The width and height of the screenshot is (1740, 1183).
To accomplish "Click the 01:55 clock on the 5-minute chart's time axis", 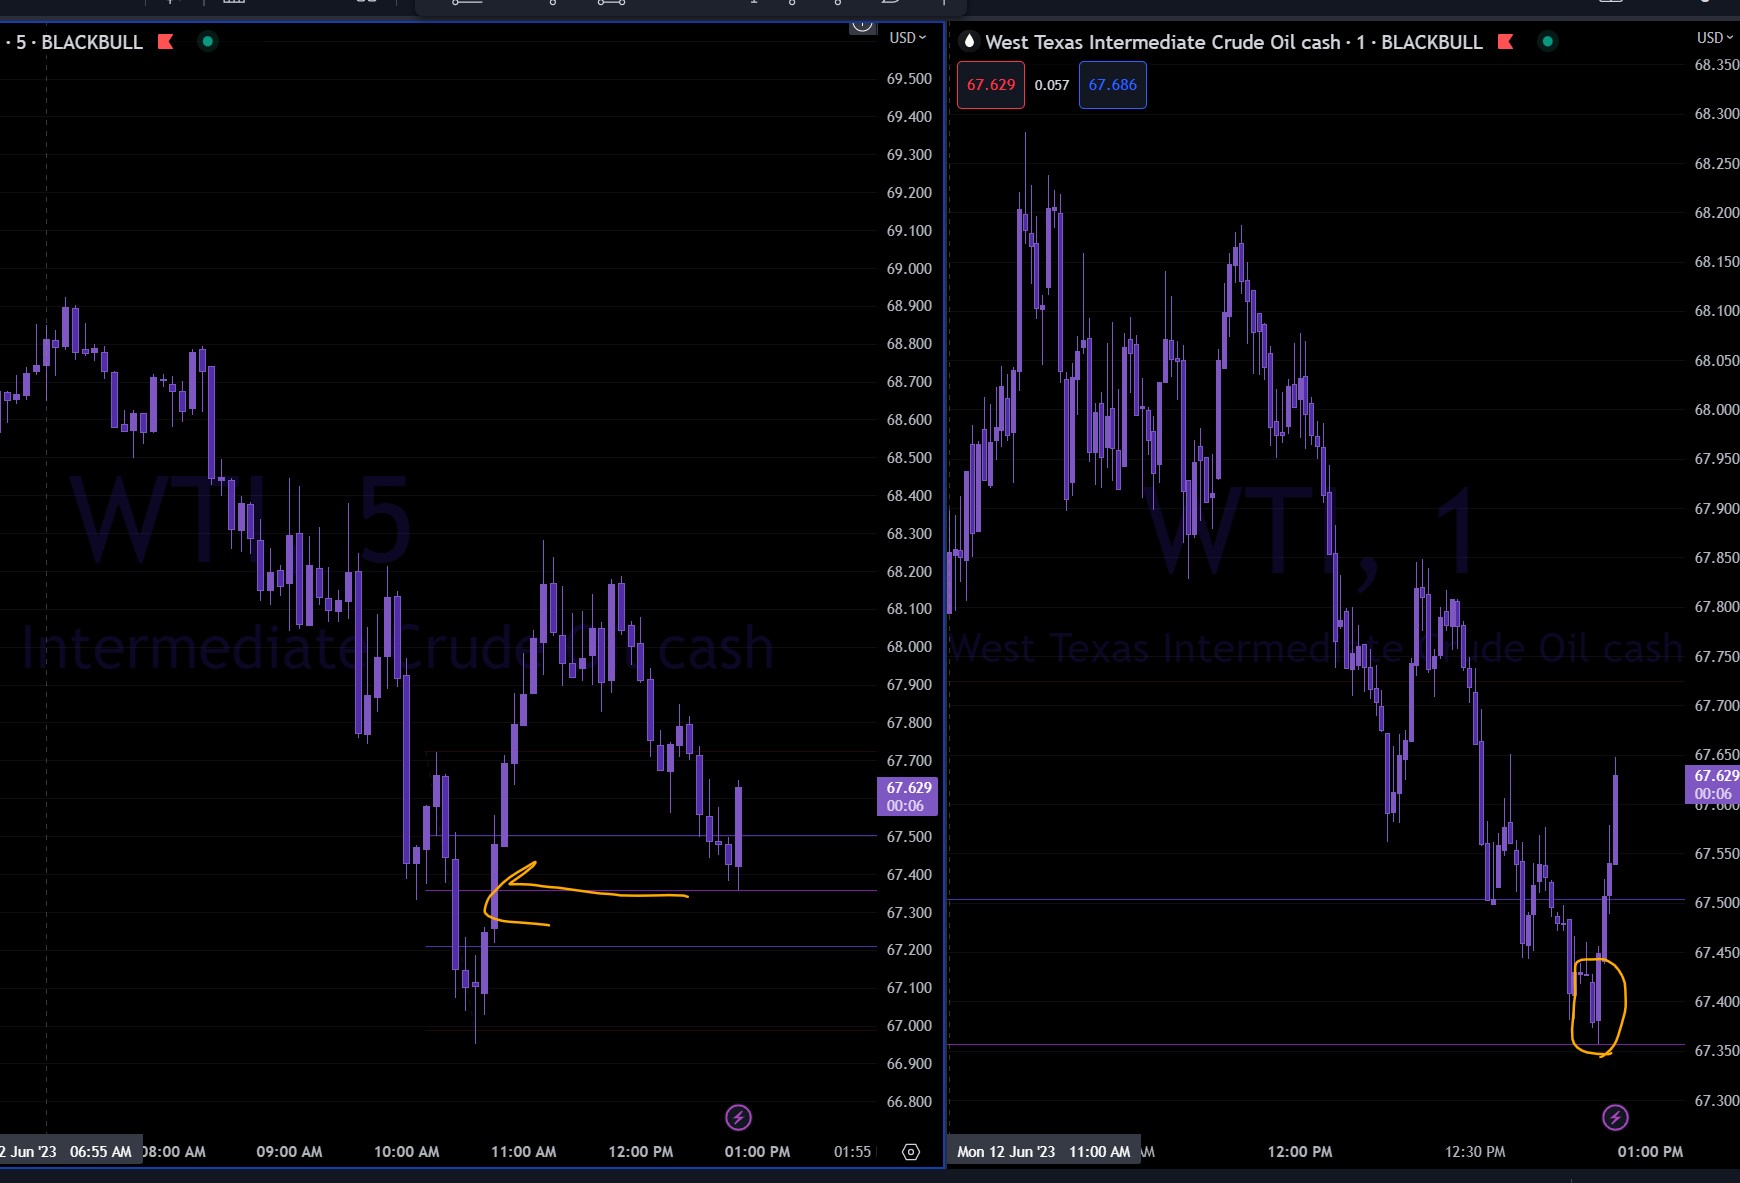I will (x=853, y=1152).
